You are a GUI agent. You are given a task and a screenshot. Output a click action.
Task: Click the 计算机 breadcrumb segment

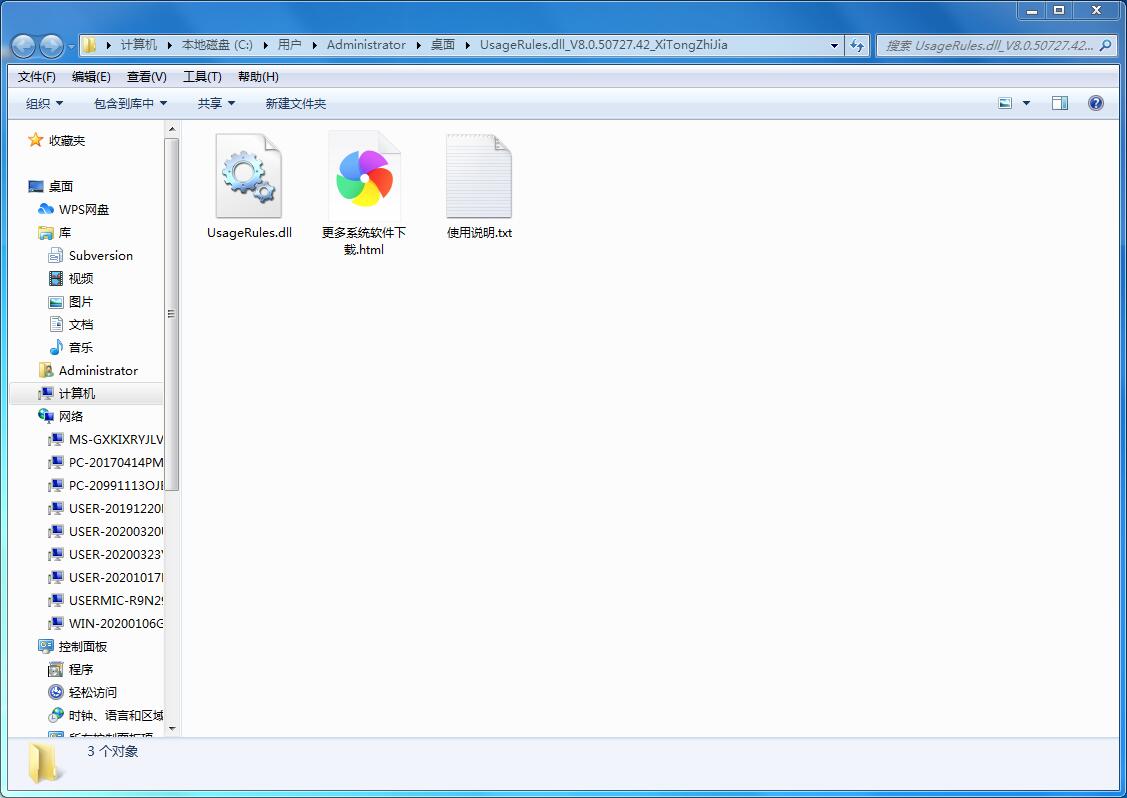139,45
